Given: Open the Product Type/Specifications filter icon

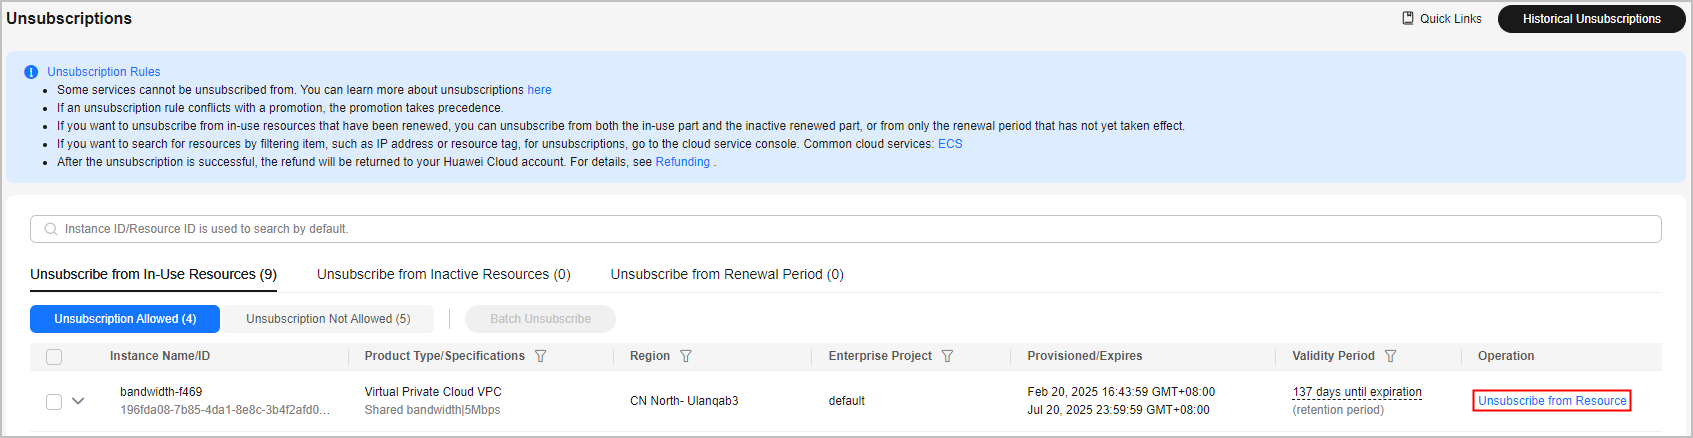Looking at the screenshot, I should point(541,356).
